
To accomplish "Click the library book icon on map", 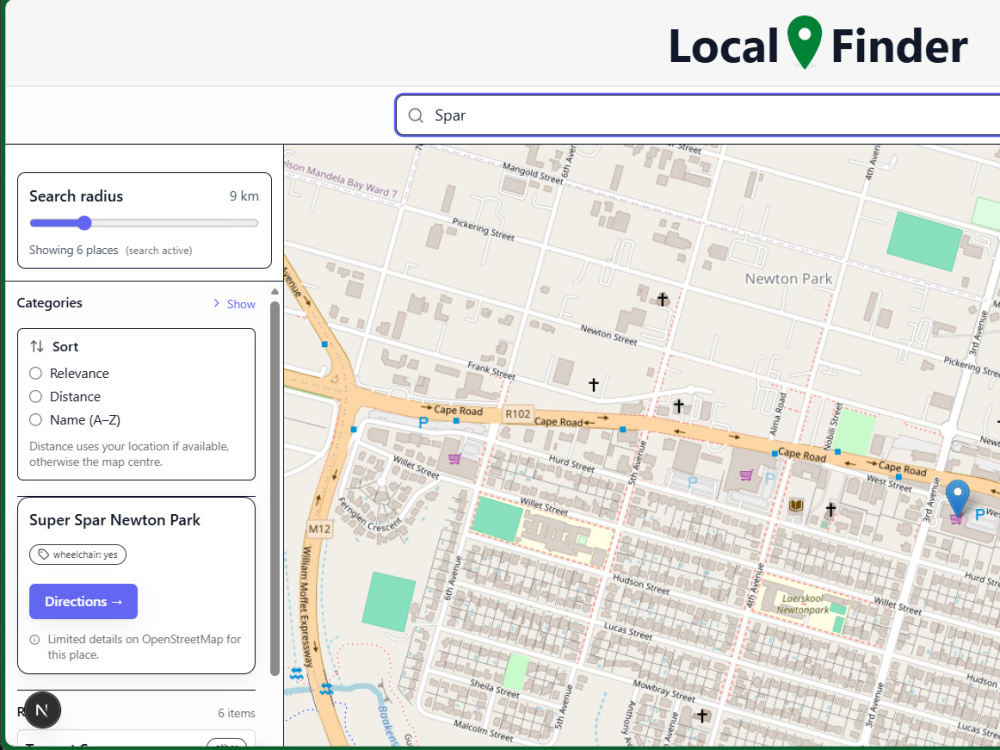I will pos(796,506).
